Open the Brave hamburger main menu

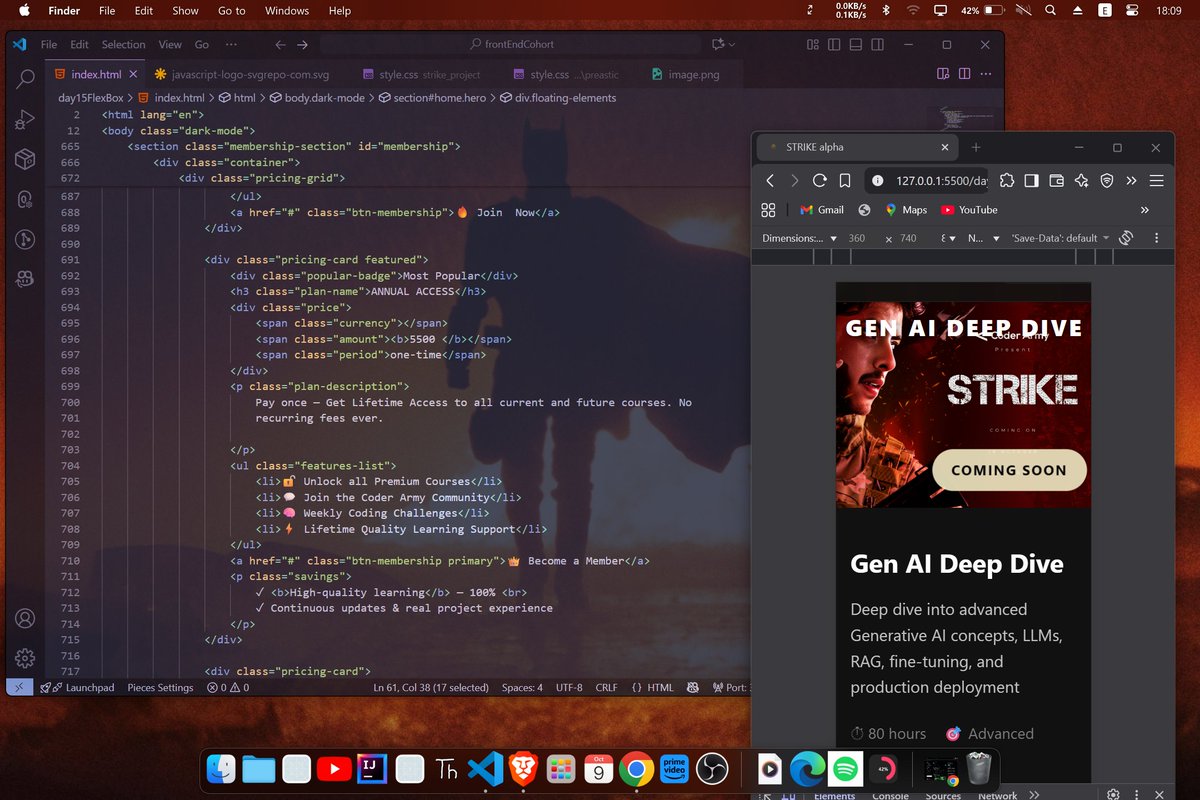(1157, 181)
